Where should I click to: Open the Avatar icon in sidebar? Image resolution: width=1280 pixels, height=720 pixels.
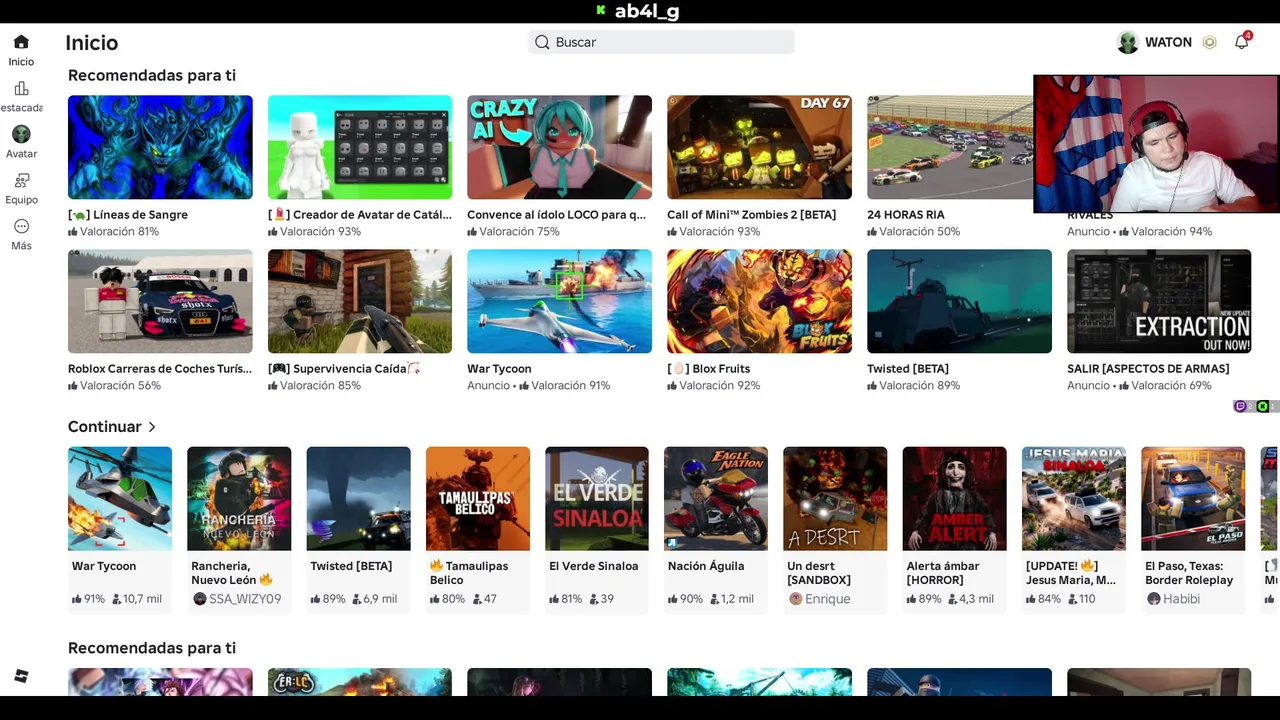pyautogui.click(x=21, y=134)
